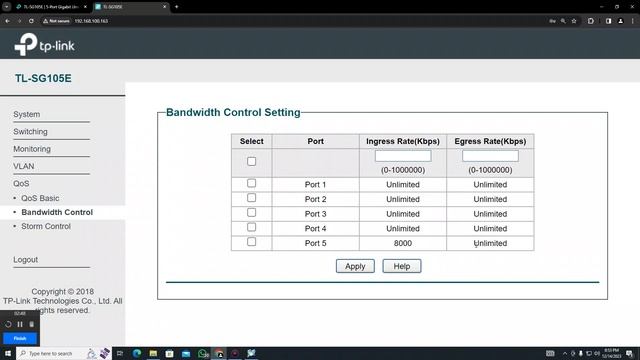Open the browser profile avatar
Screen dimensions: 640x360
620,21
